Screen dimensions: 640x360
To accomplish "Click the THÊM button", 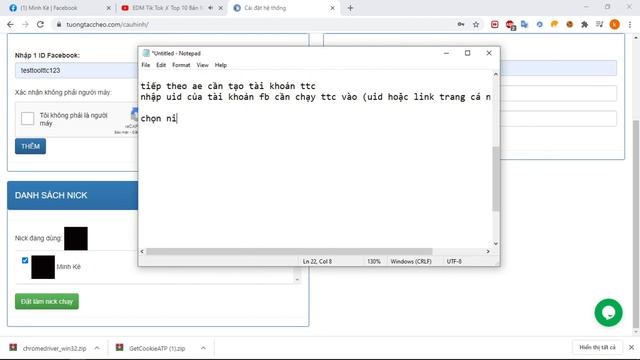I will [31, 146].
